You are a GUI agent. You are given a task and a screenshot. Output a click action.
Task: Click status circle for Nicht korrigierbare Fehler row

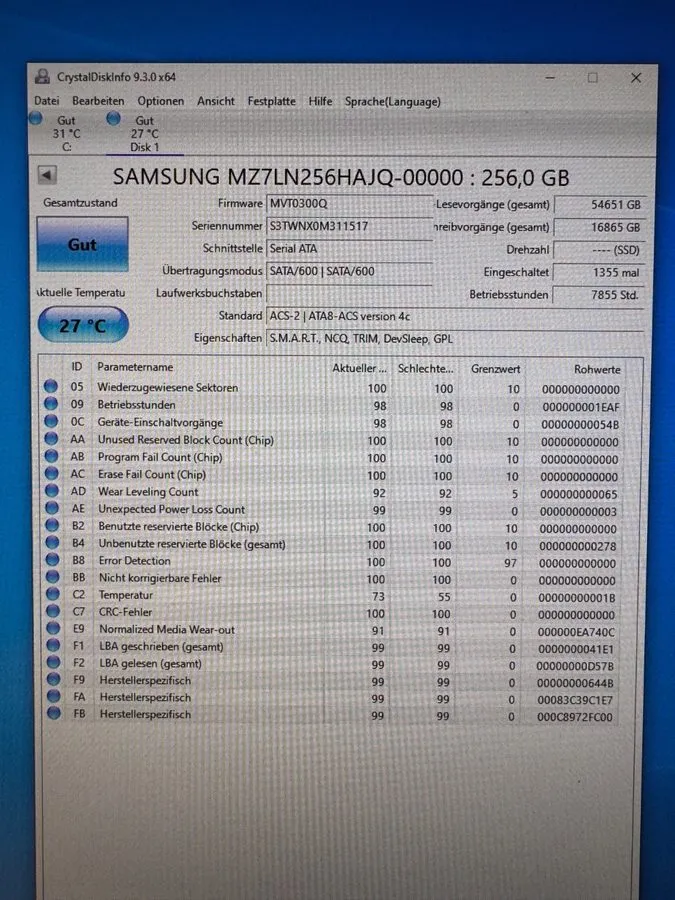click(53, 576)
